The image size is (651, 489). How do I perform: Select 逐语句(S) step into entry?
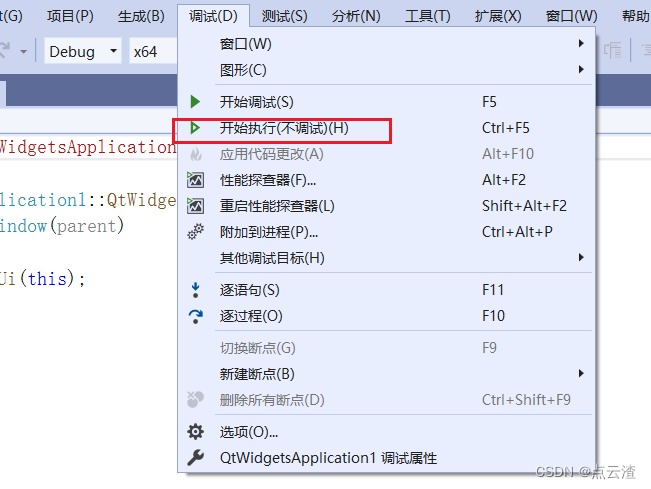coord(386,290)
